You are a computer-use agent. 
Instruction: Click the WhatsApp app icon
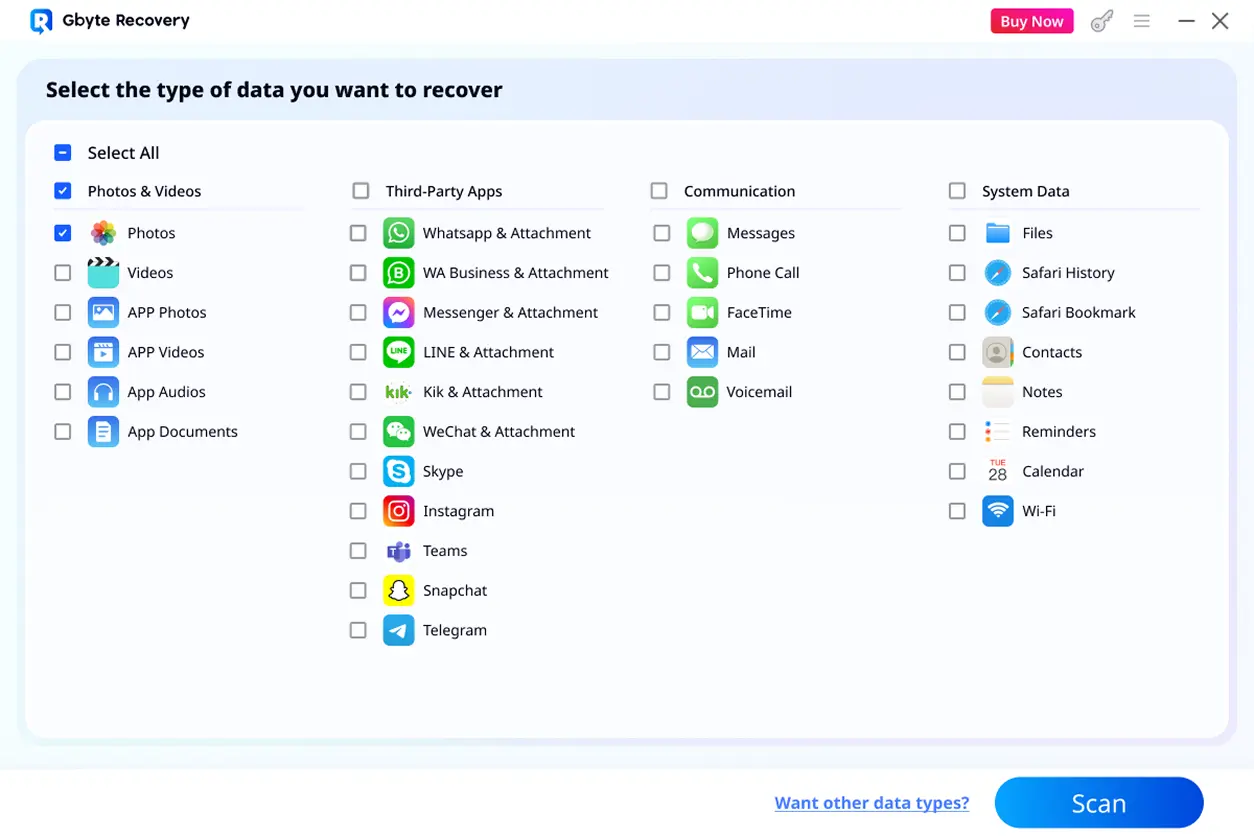coord(398,233)
